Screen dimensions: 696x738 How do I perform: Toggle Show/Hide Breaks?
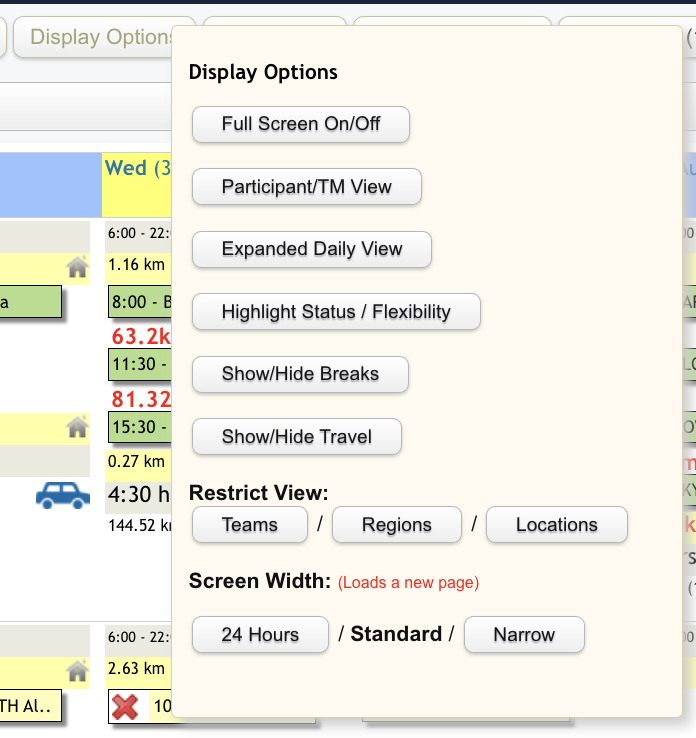pos(300,374)
